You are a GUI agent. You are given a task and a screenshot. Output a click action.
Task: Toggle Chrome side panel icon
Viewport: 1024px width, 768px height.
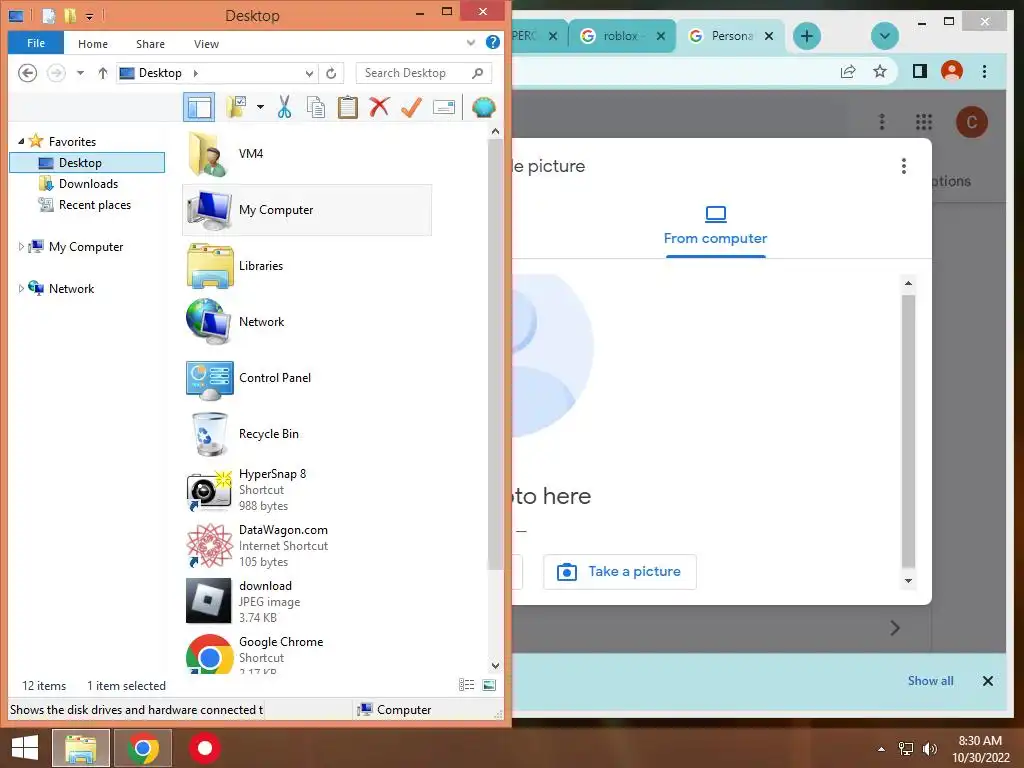920,71
